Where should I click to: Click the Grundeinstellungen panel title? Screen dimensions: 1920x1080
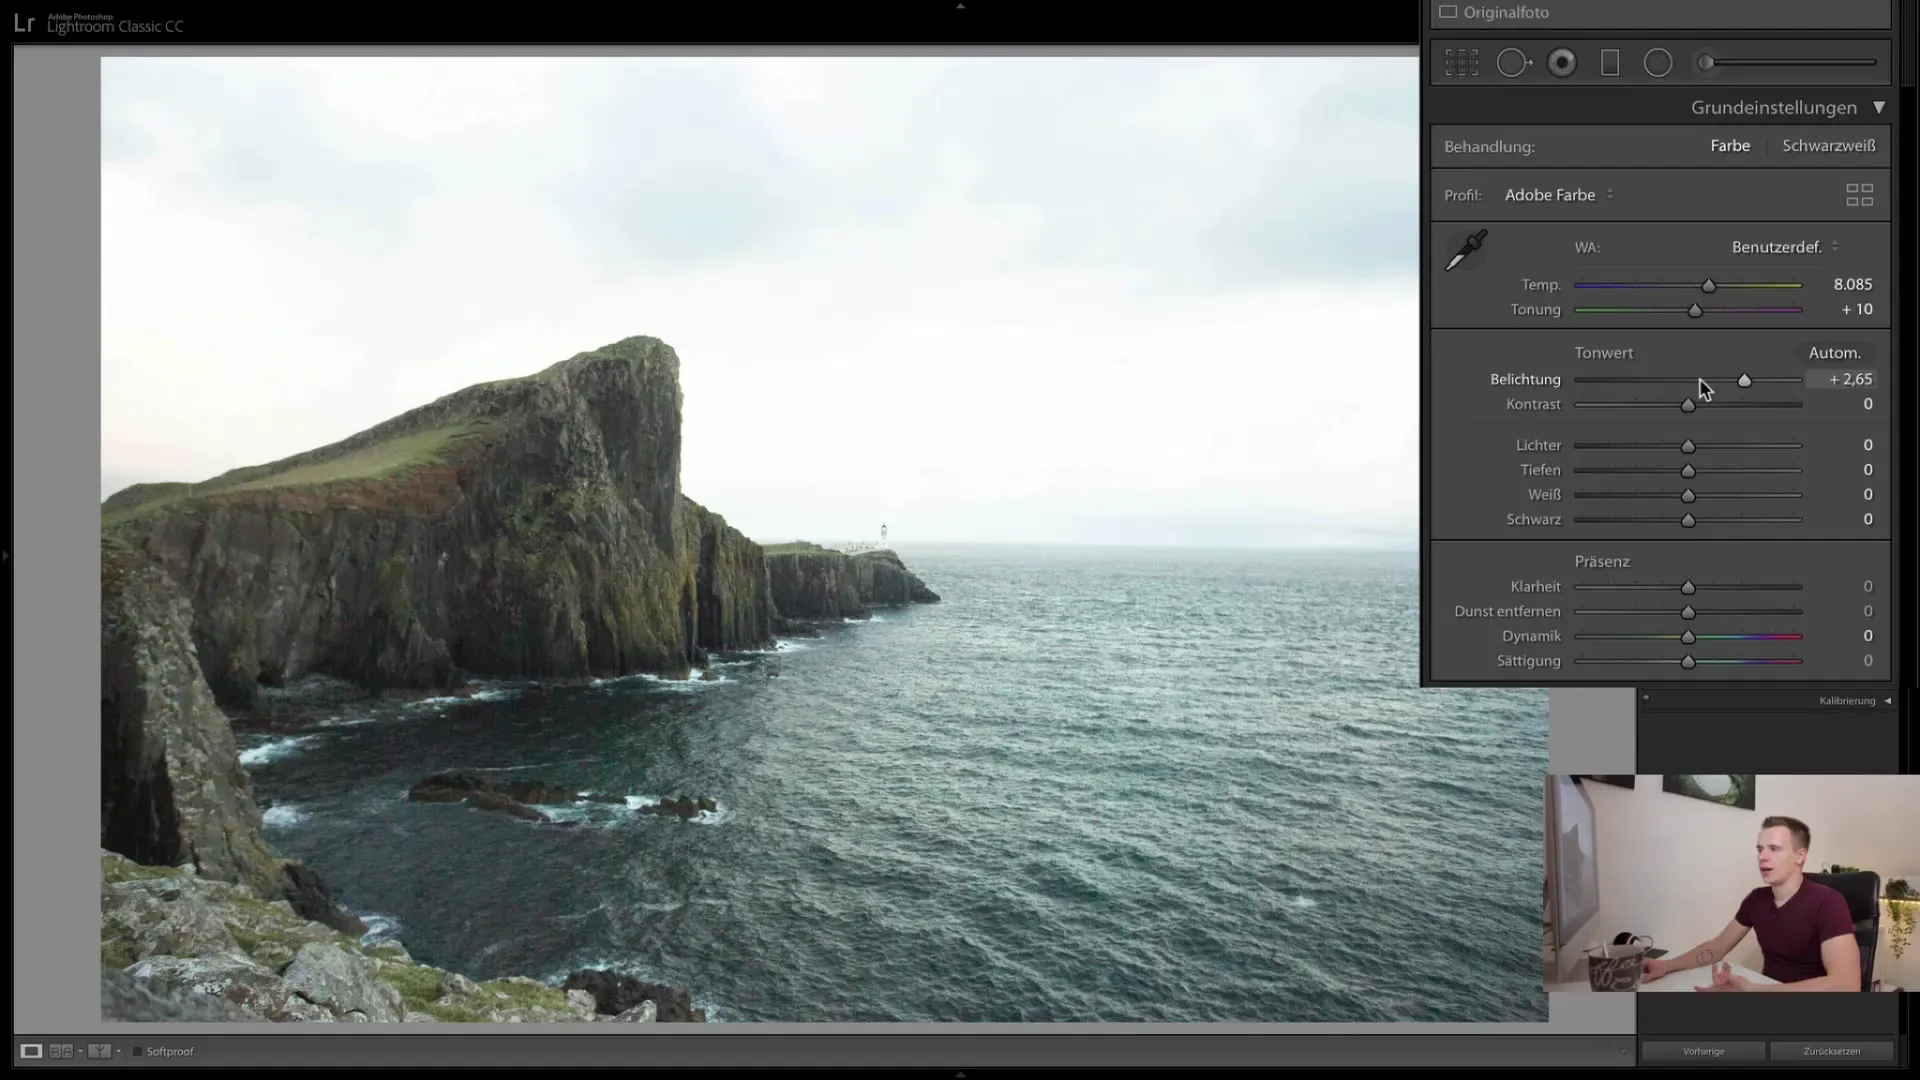point(1774,107)
